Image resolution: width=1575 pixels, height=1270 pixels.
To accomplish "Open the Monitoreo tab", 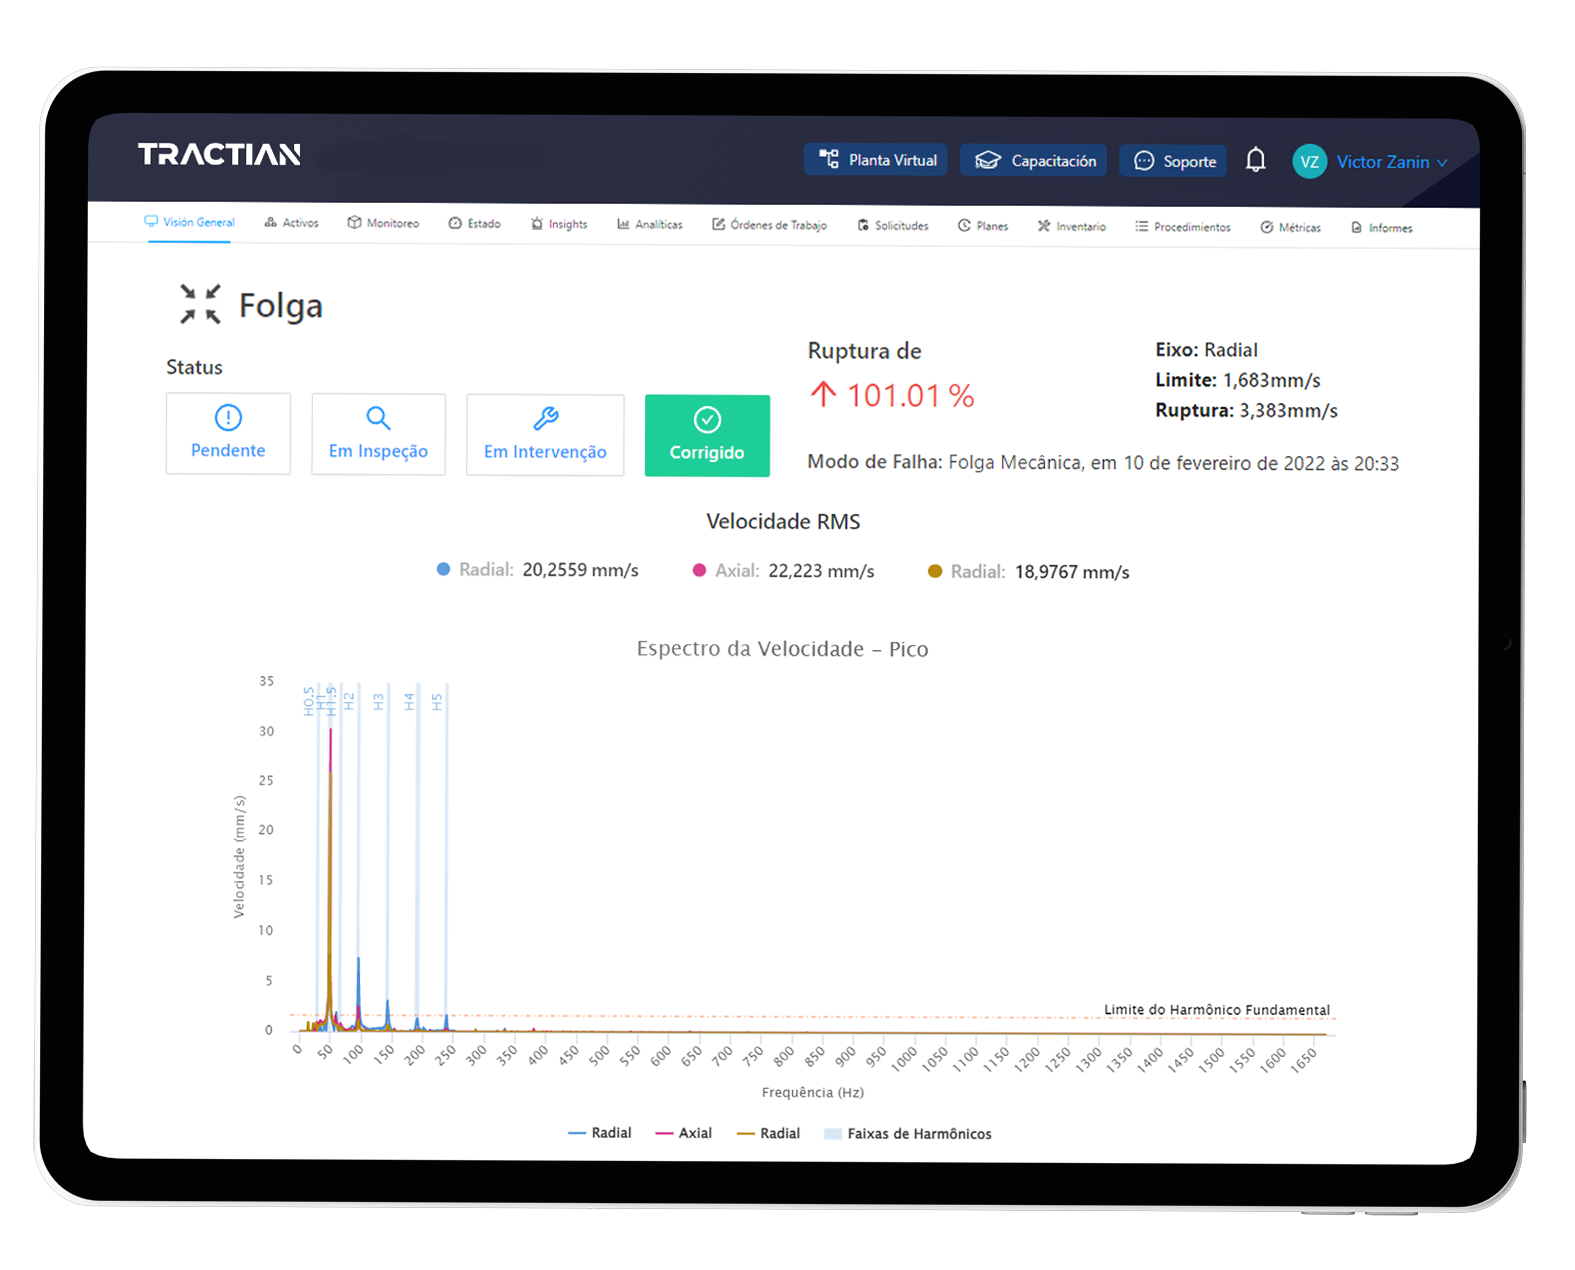I will tap(383, 223).
